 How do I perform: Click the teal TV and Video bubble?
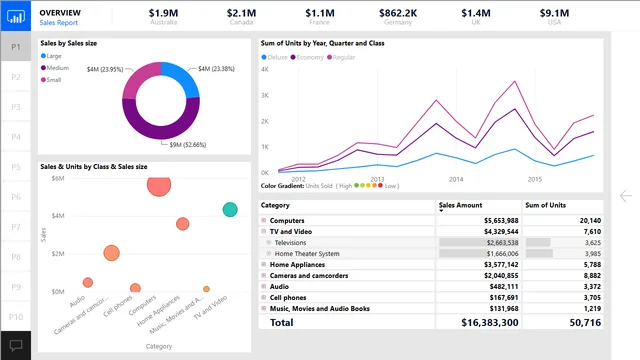click(x=230, y=209)
